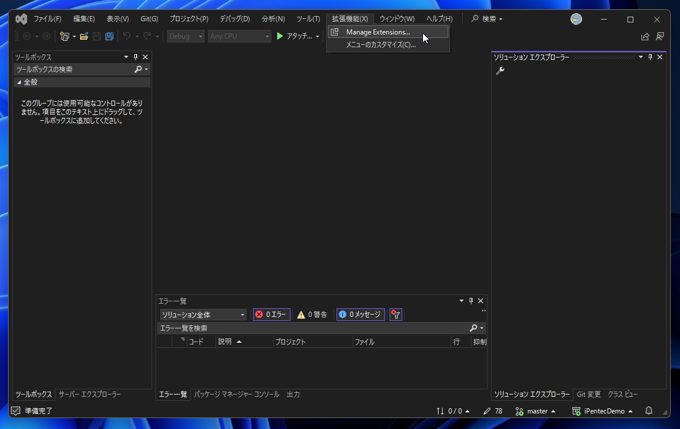Open the ソリューション全体 scope dropdown
This screenshot has width=680, height=429.
[203, 314]
